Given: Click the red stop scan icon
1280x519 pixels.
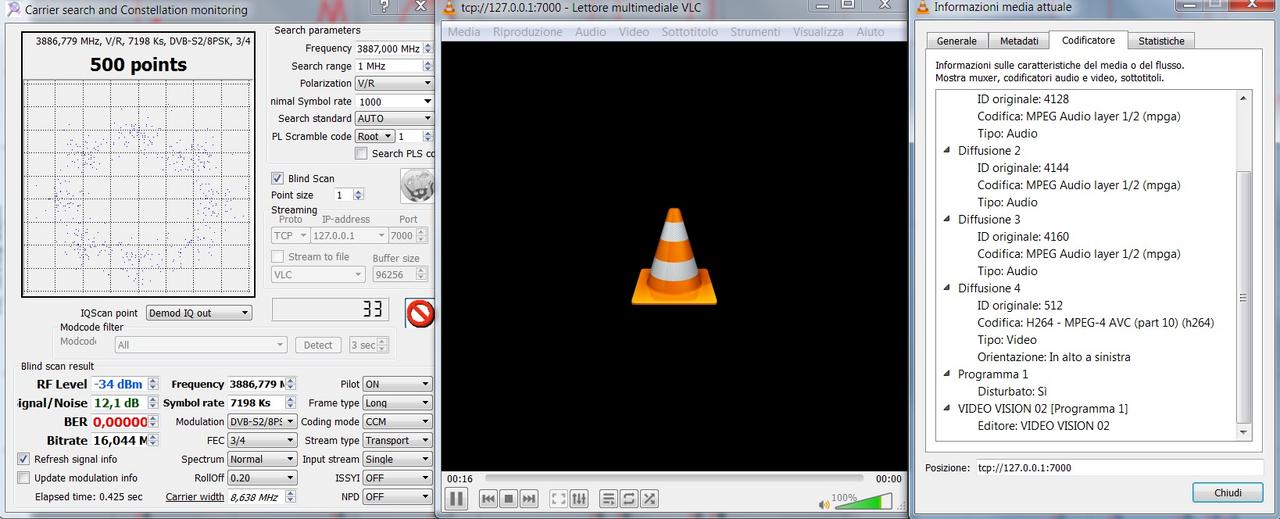Looking at the screenshot, I should coord(420,314).
